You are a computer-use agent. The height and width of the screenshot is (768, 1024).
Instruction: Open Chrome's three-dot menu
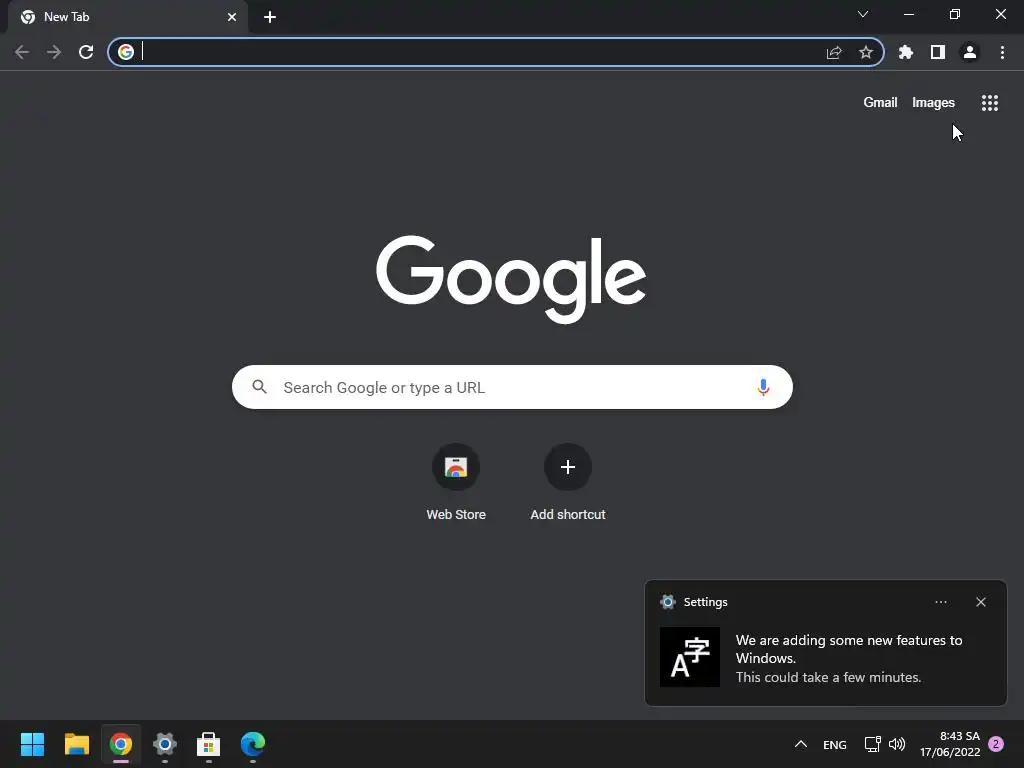1002,52
